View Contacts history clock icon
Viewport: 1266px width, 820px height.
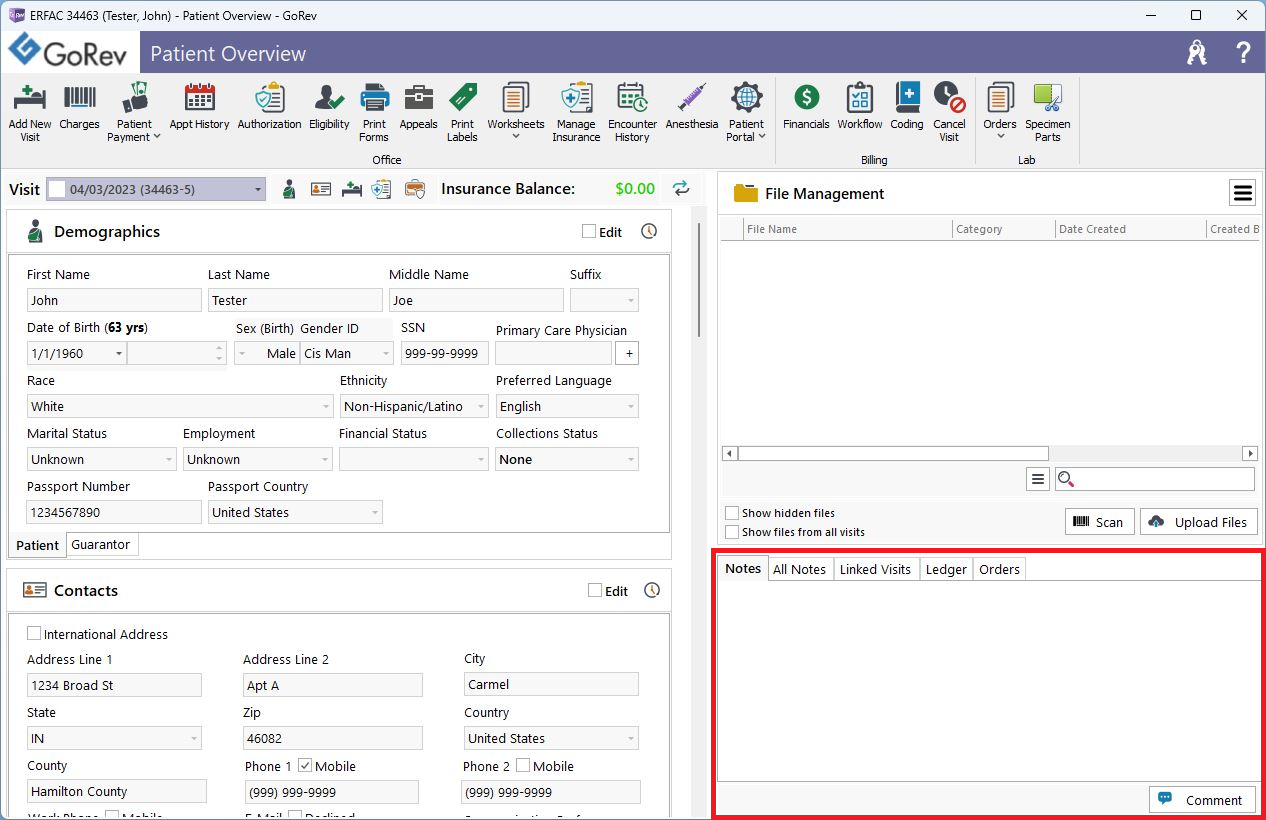click(x=652, y=590)
